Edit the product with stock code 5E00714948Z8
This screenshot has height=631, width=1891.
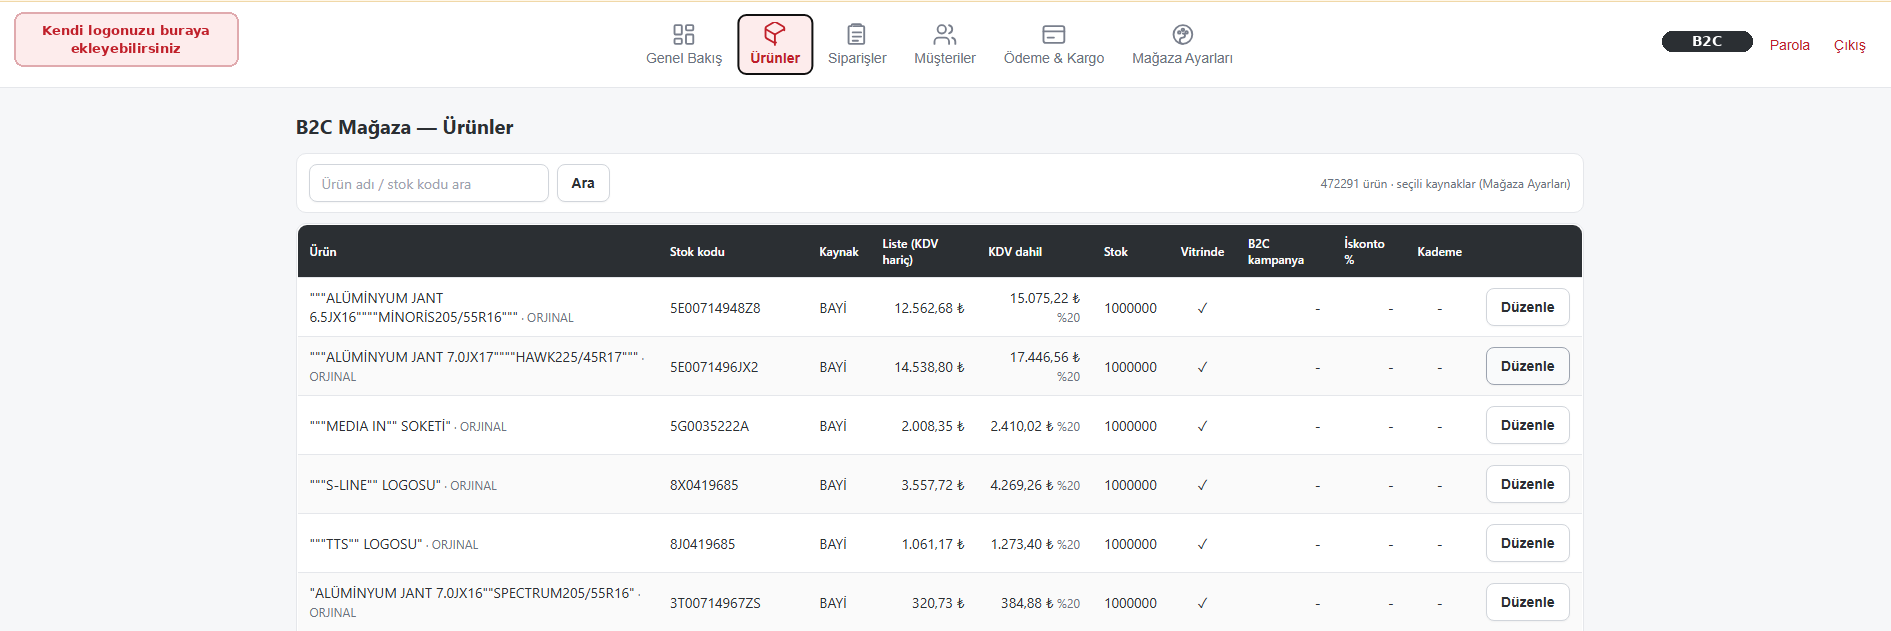tap(1527, 307)
